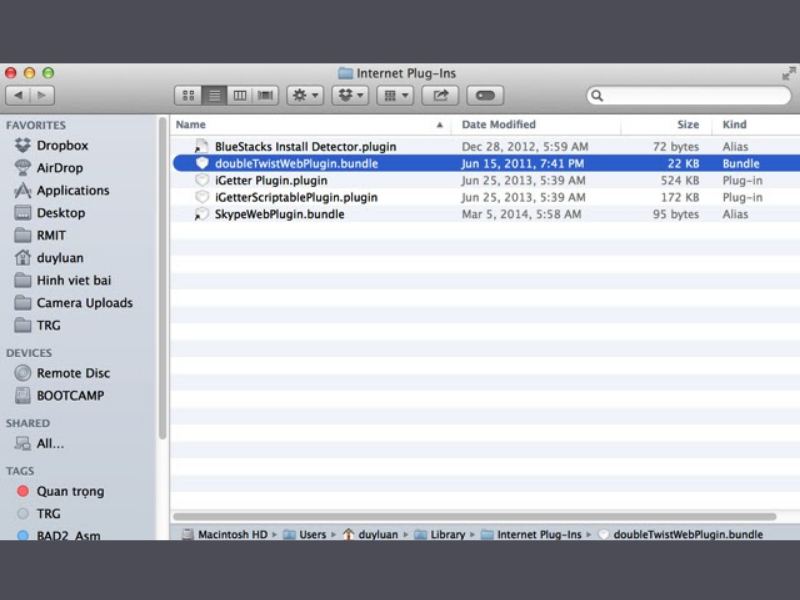This screenshot has height=600, width=800.
Task: Switch to icon view
Action: (x=188, y=95)
